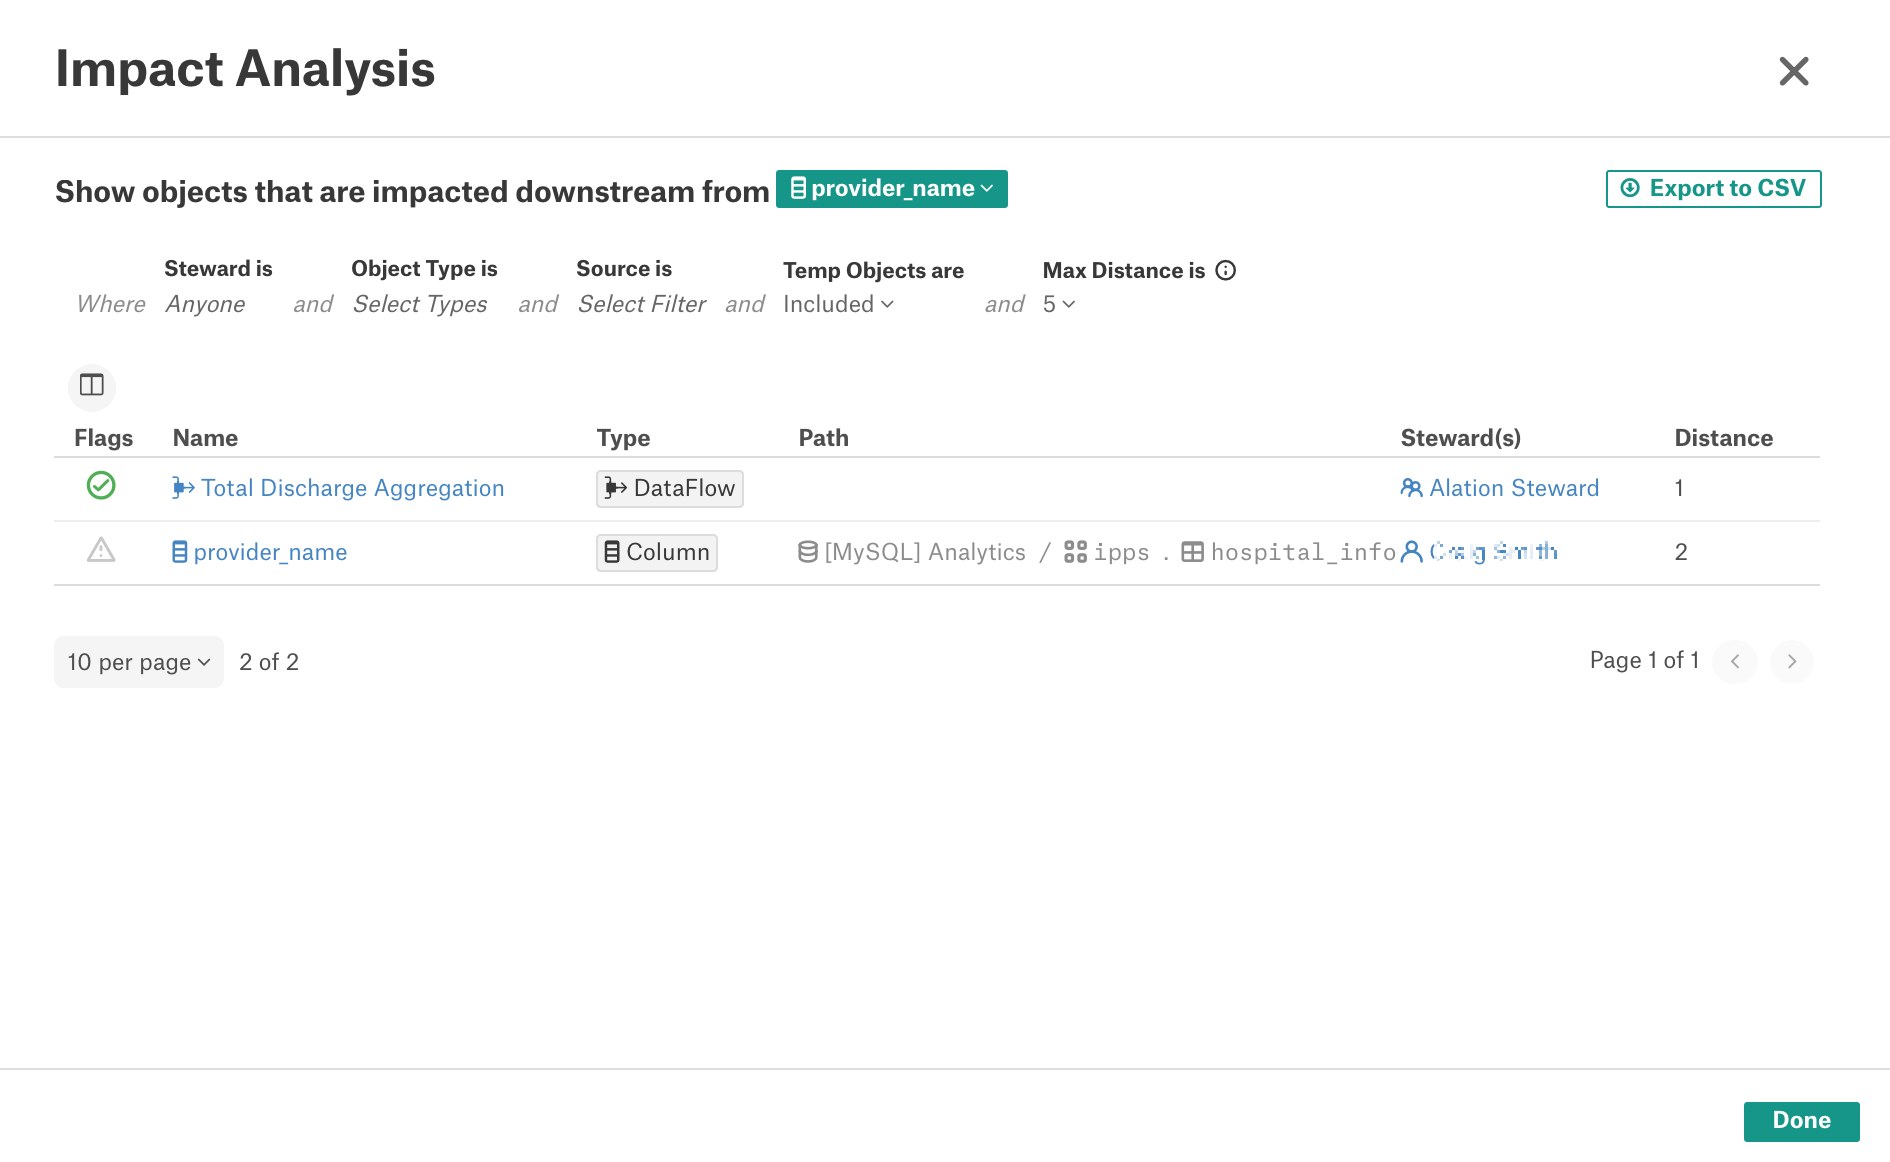The width and height of the screenshot is (1890, 1162).
Task: Open the Alation Steward link
Action: pos(1514,488)
